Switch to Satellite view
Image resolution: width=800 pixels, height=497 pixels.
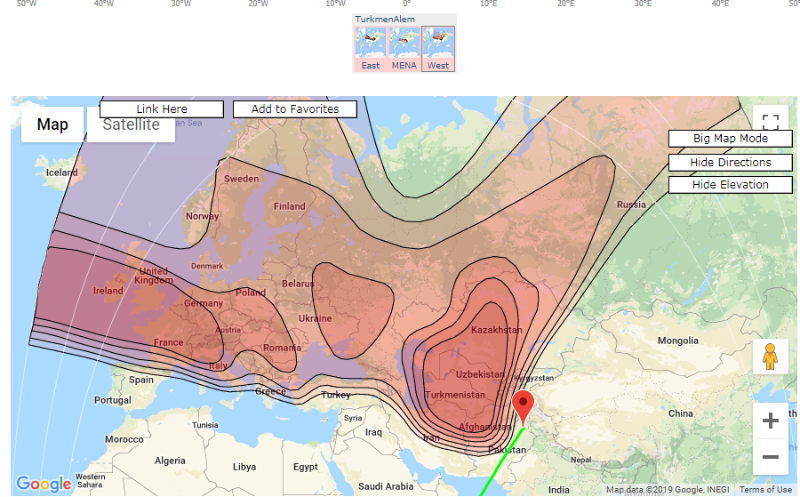131,125
